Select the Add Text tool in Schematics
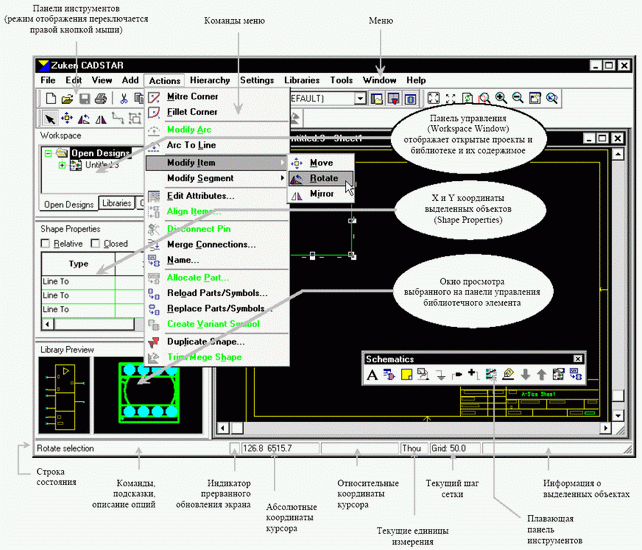Image resolution: width=642 pixels, height=550 pixels. click(372, 375)
